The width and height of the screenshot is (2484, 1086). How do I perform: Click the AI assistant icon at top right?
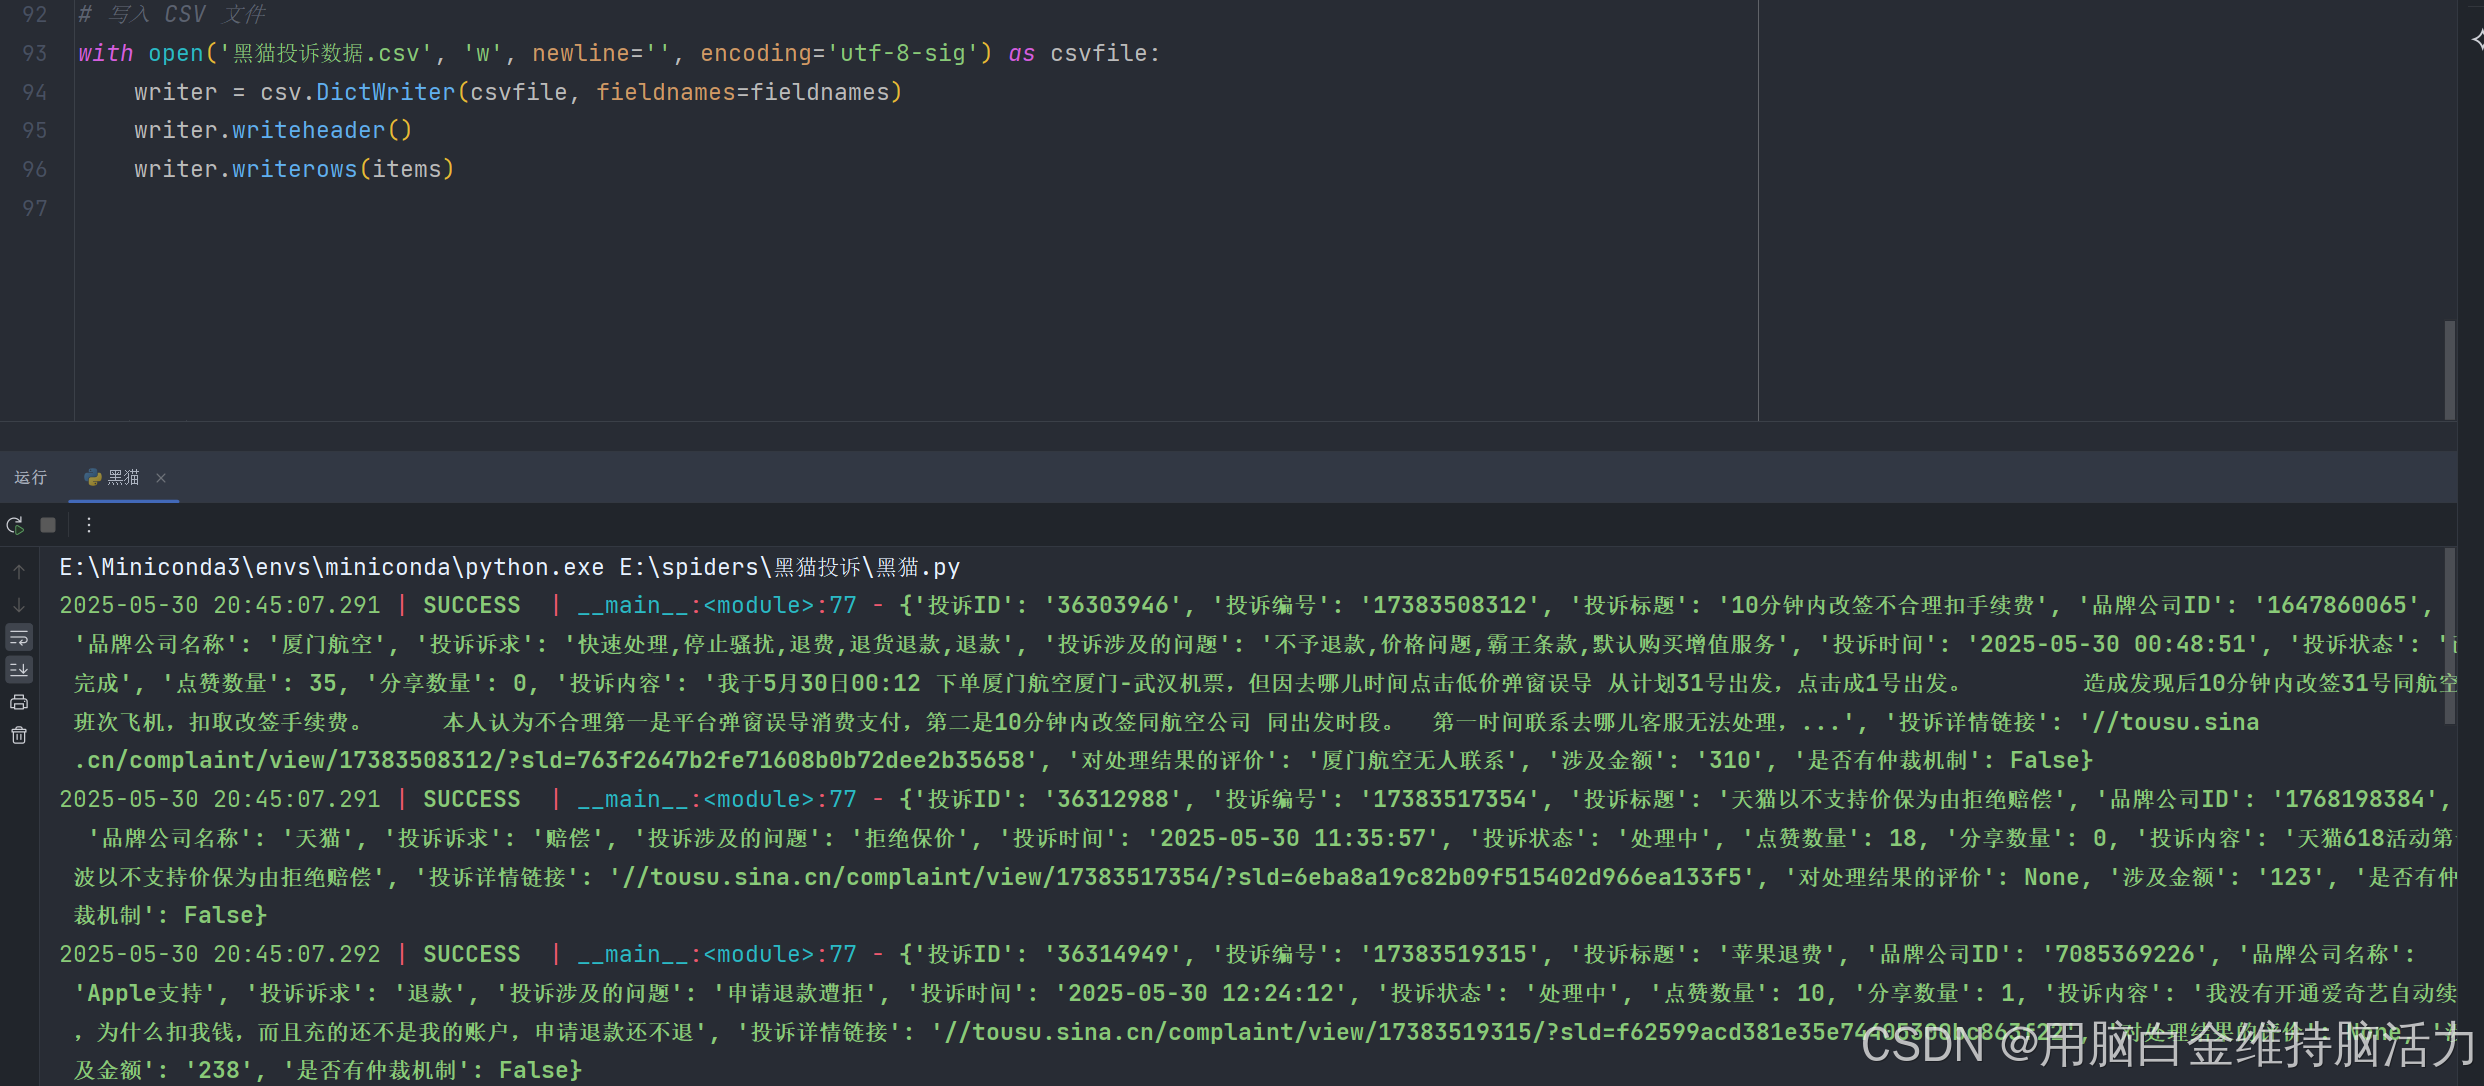(x=2476, y=39)
